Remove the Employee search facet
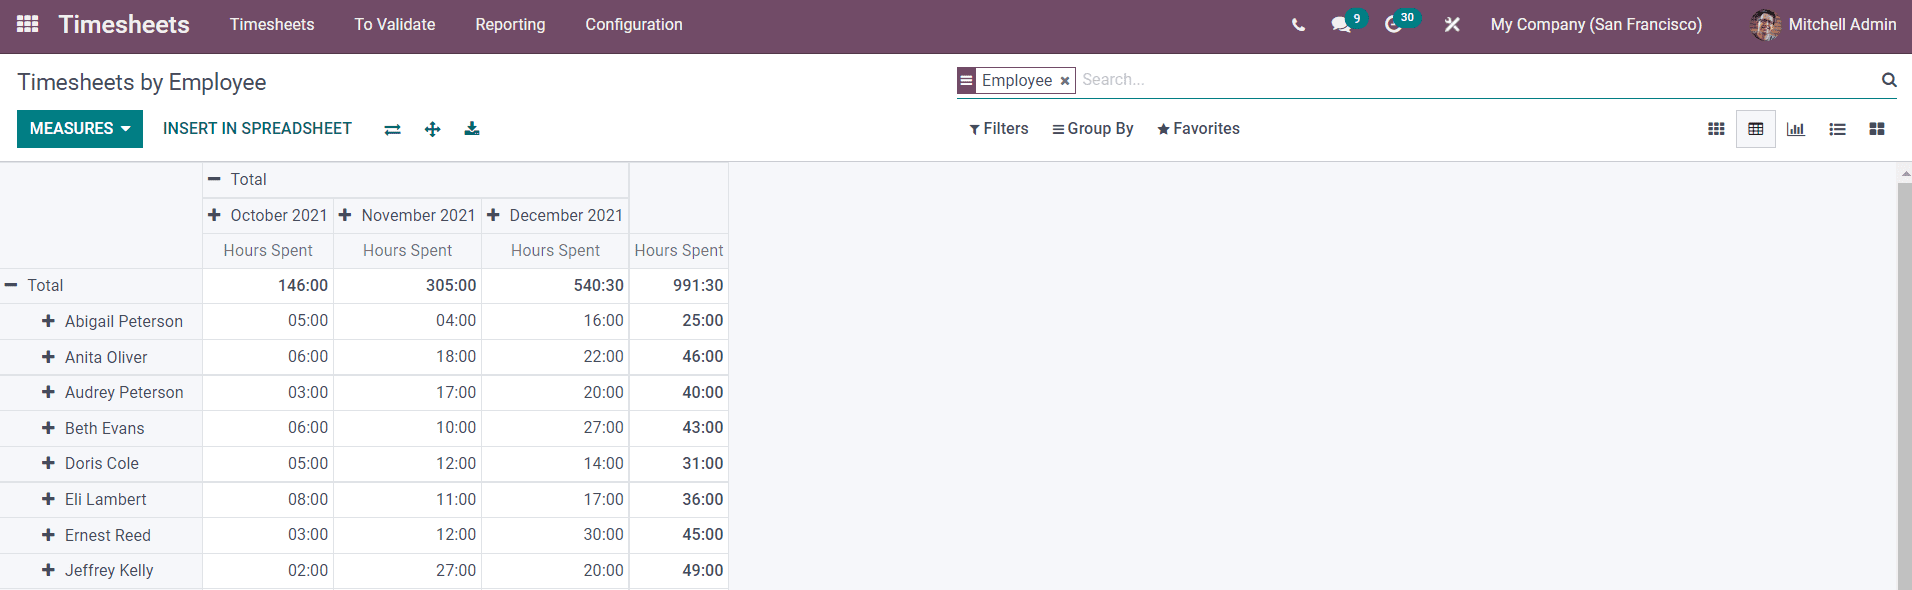 tap(1065, 81)
